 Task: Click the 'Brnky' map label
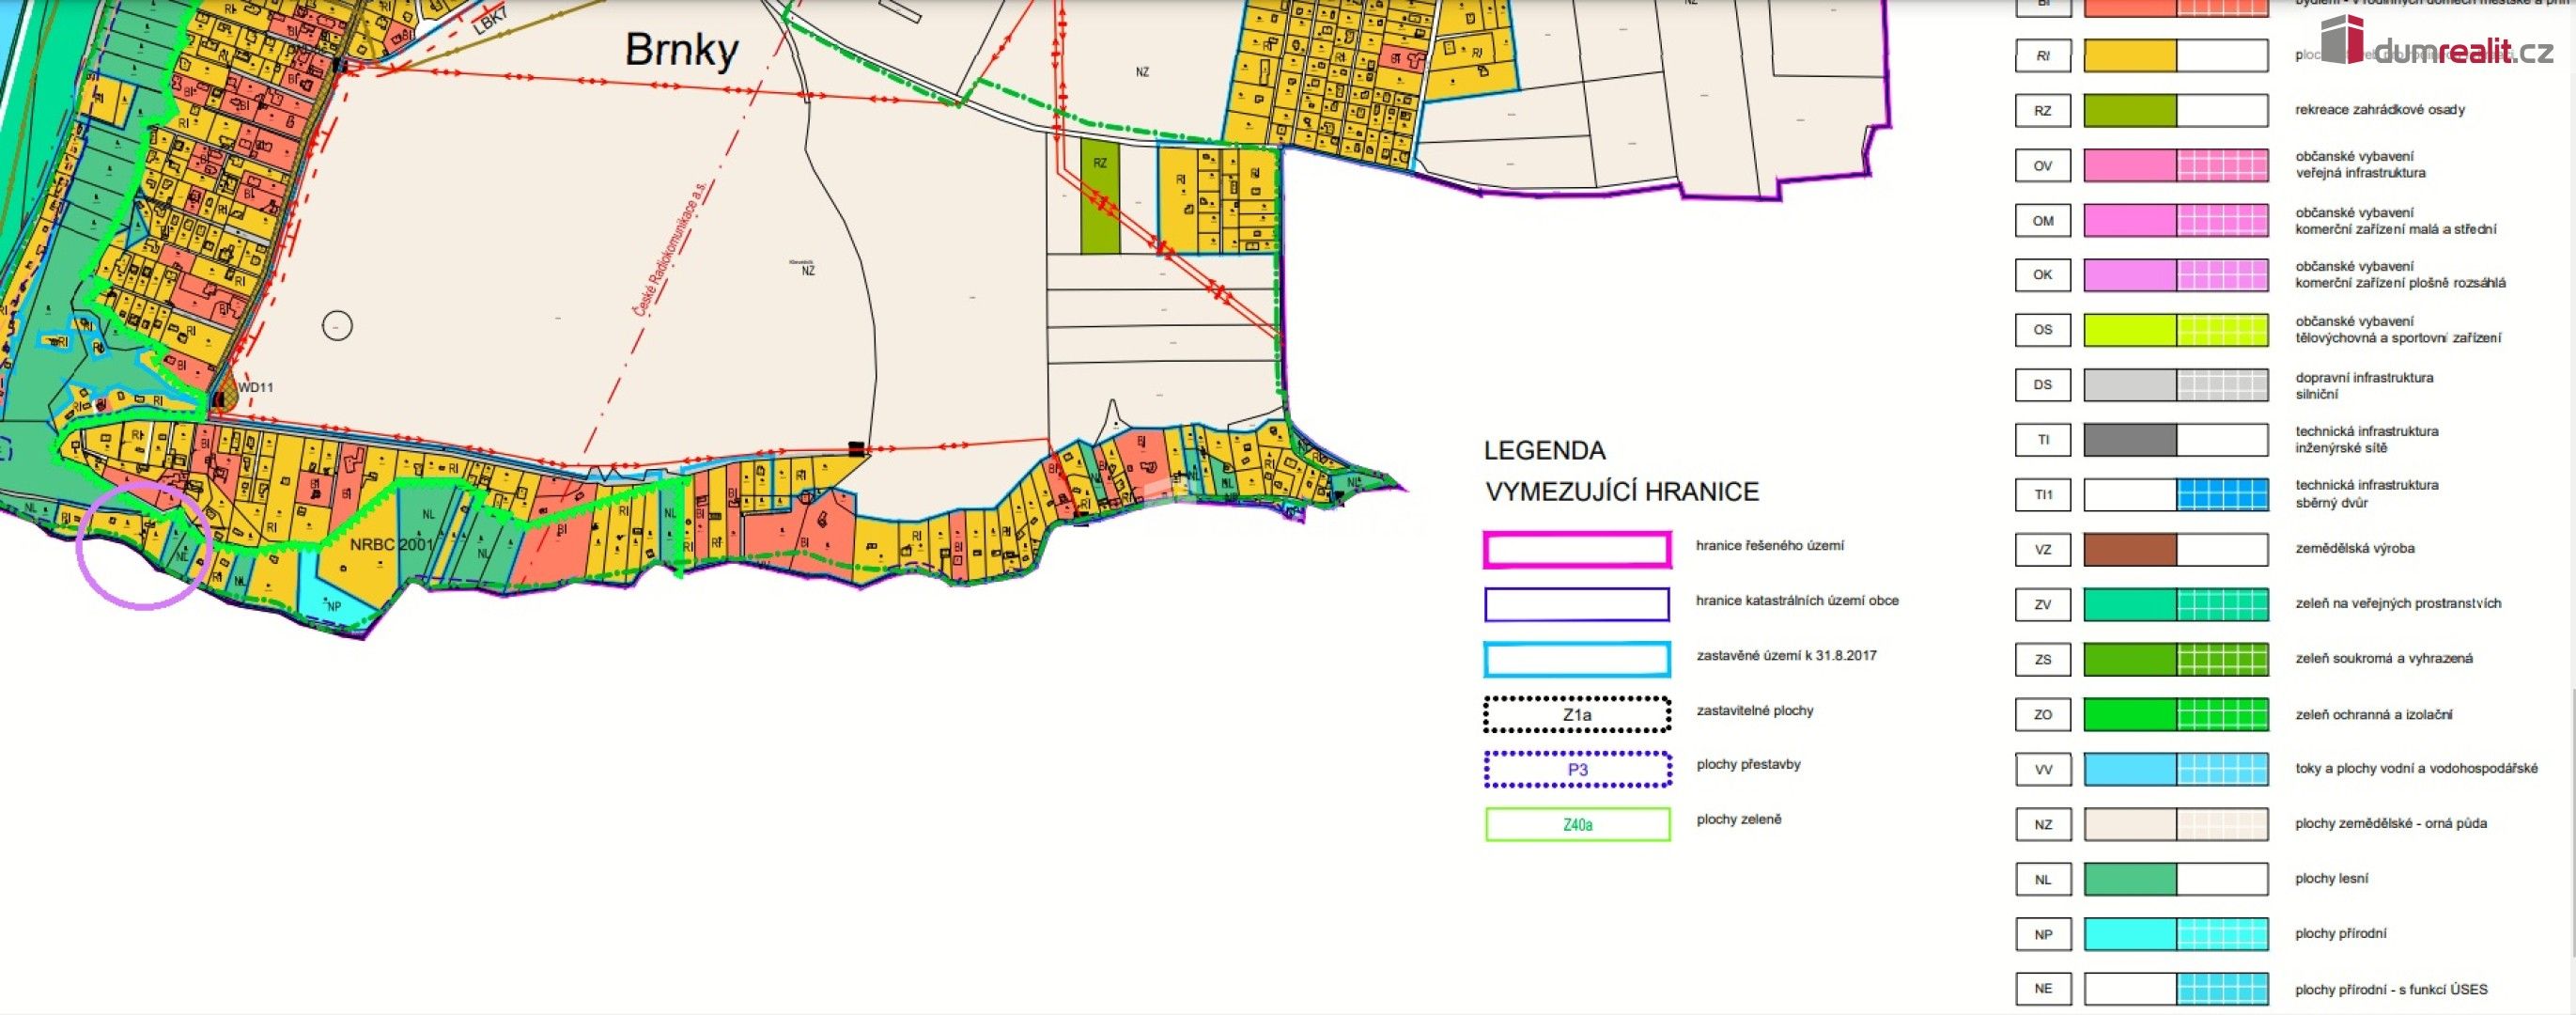point(681,50)
